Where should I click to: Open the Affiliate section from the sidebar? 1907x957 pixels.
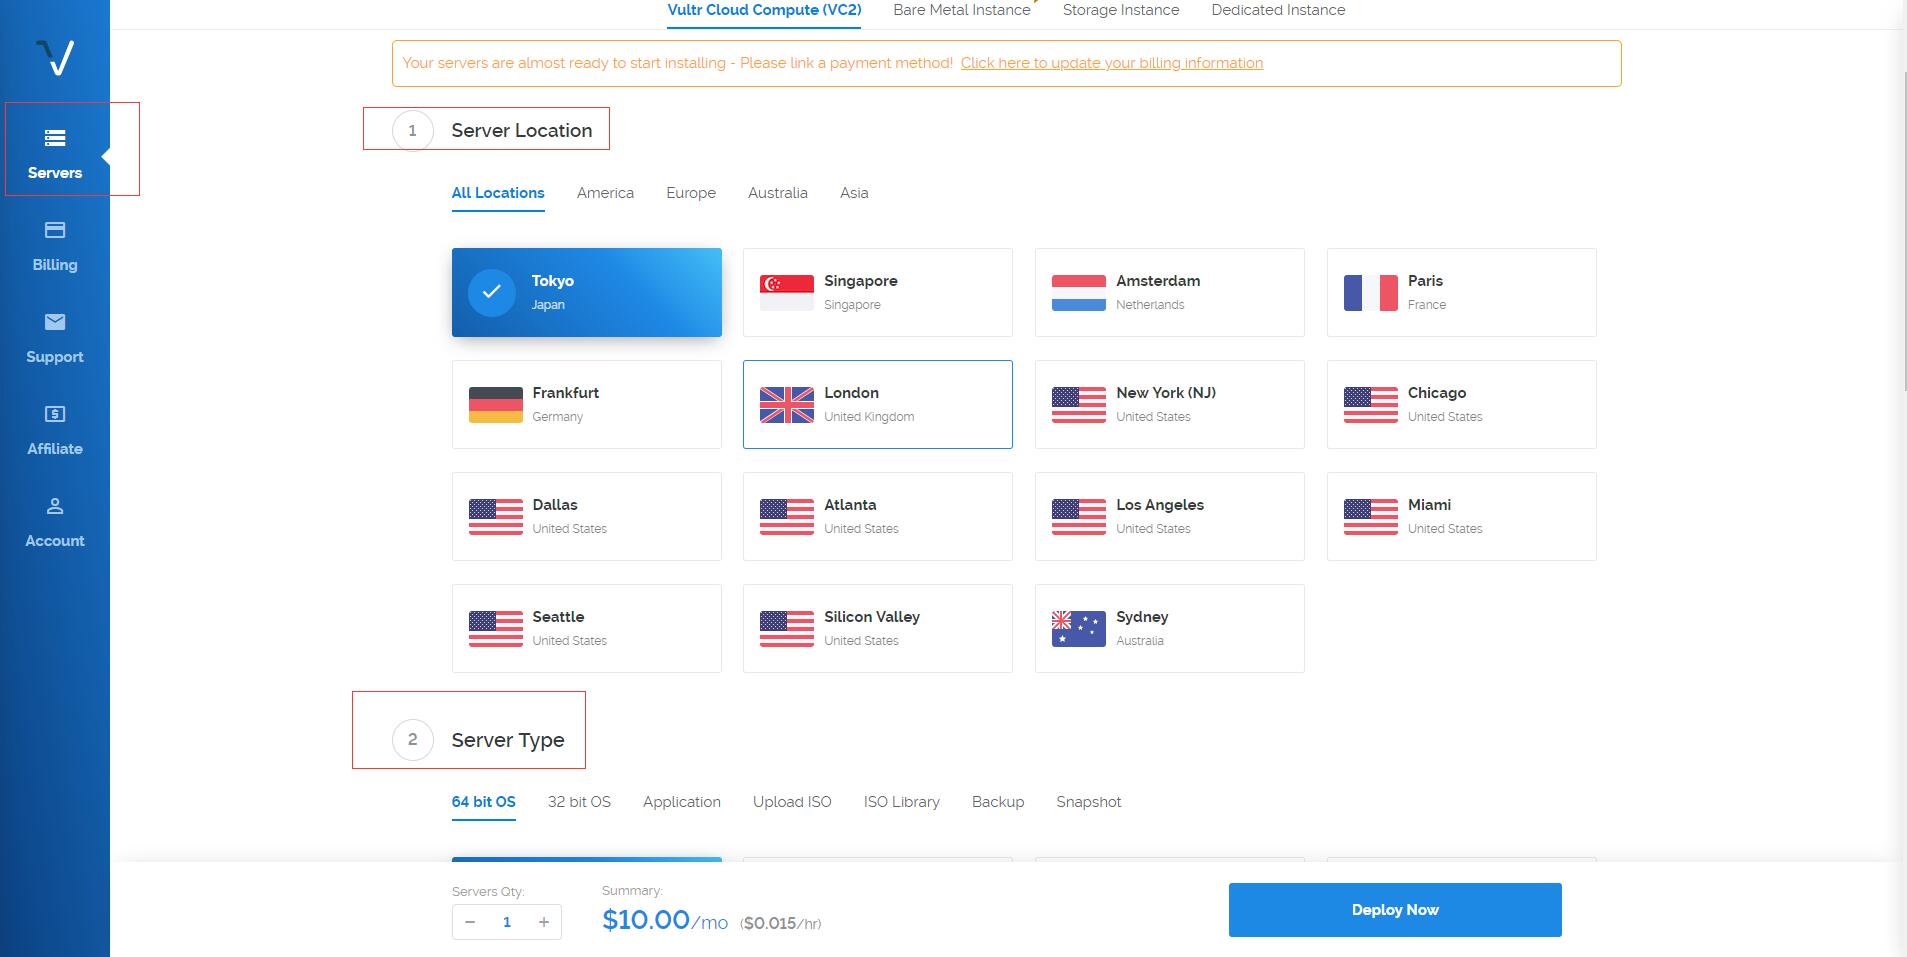[54, 429]
